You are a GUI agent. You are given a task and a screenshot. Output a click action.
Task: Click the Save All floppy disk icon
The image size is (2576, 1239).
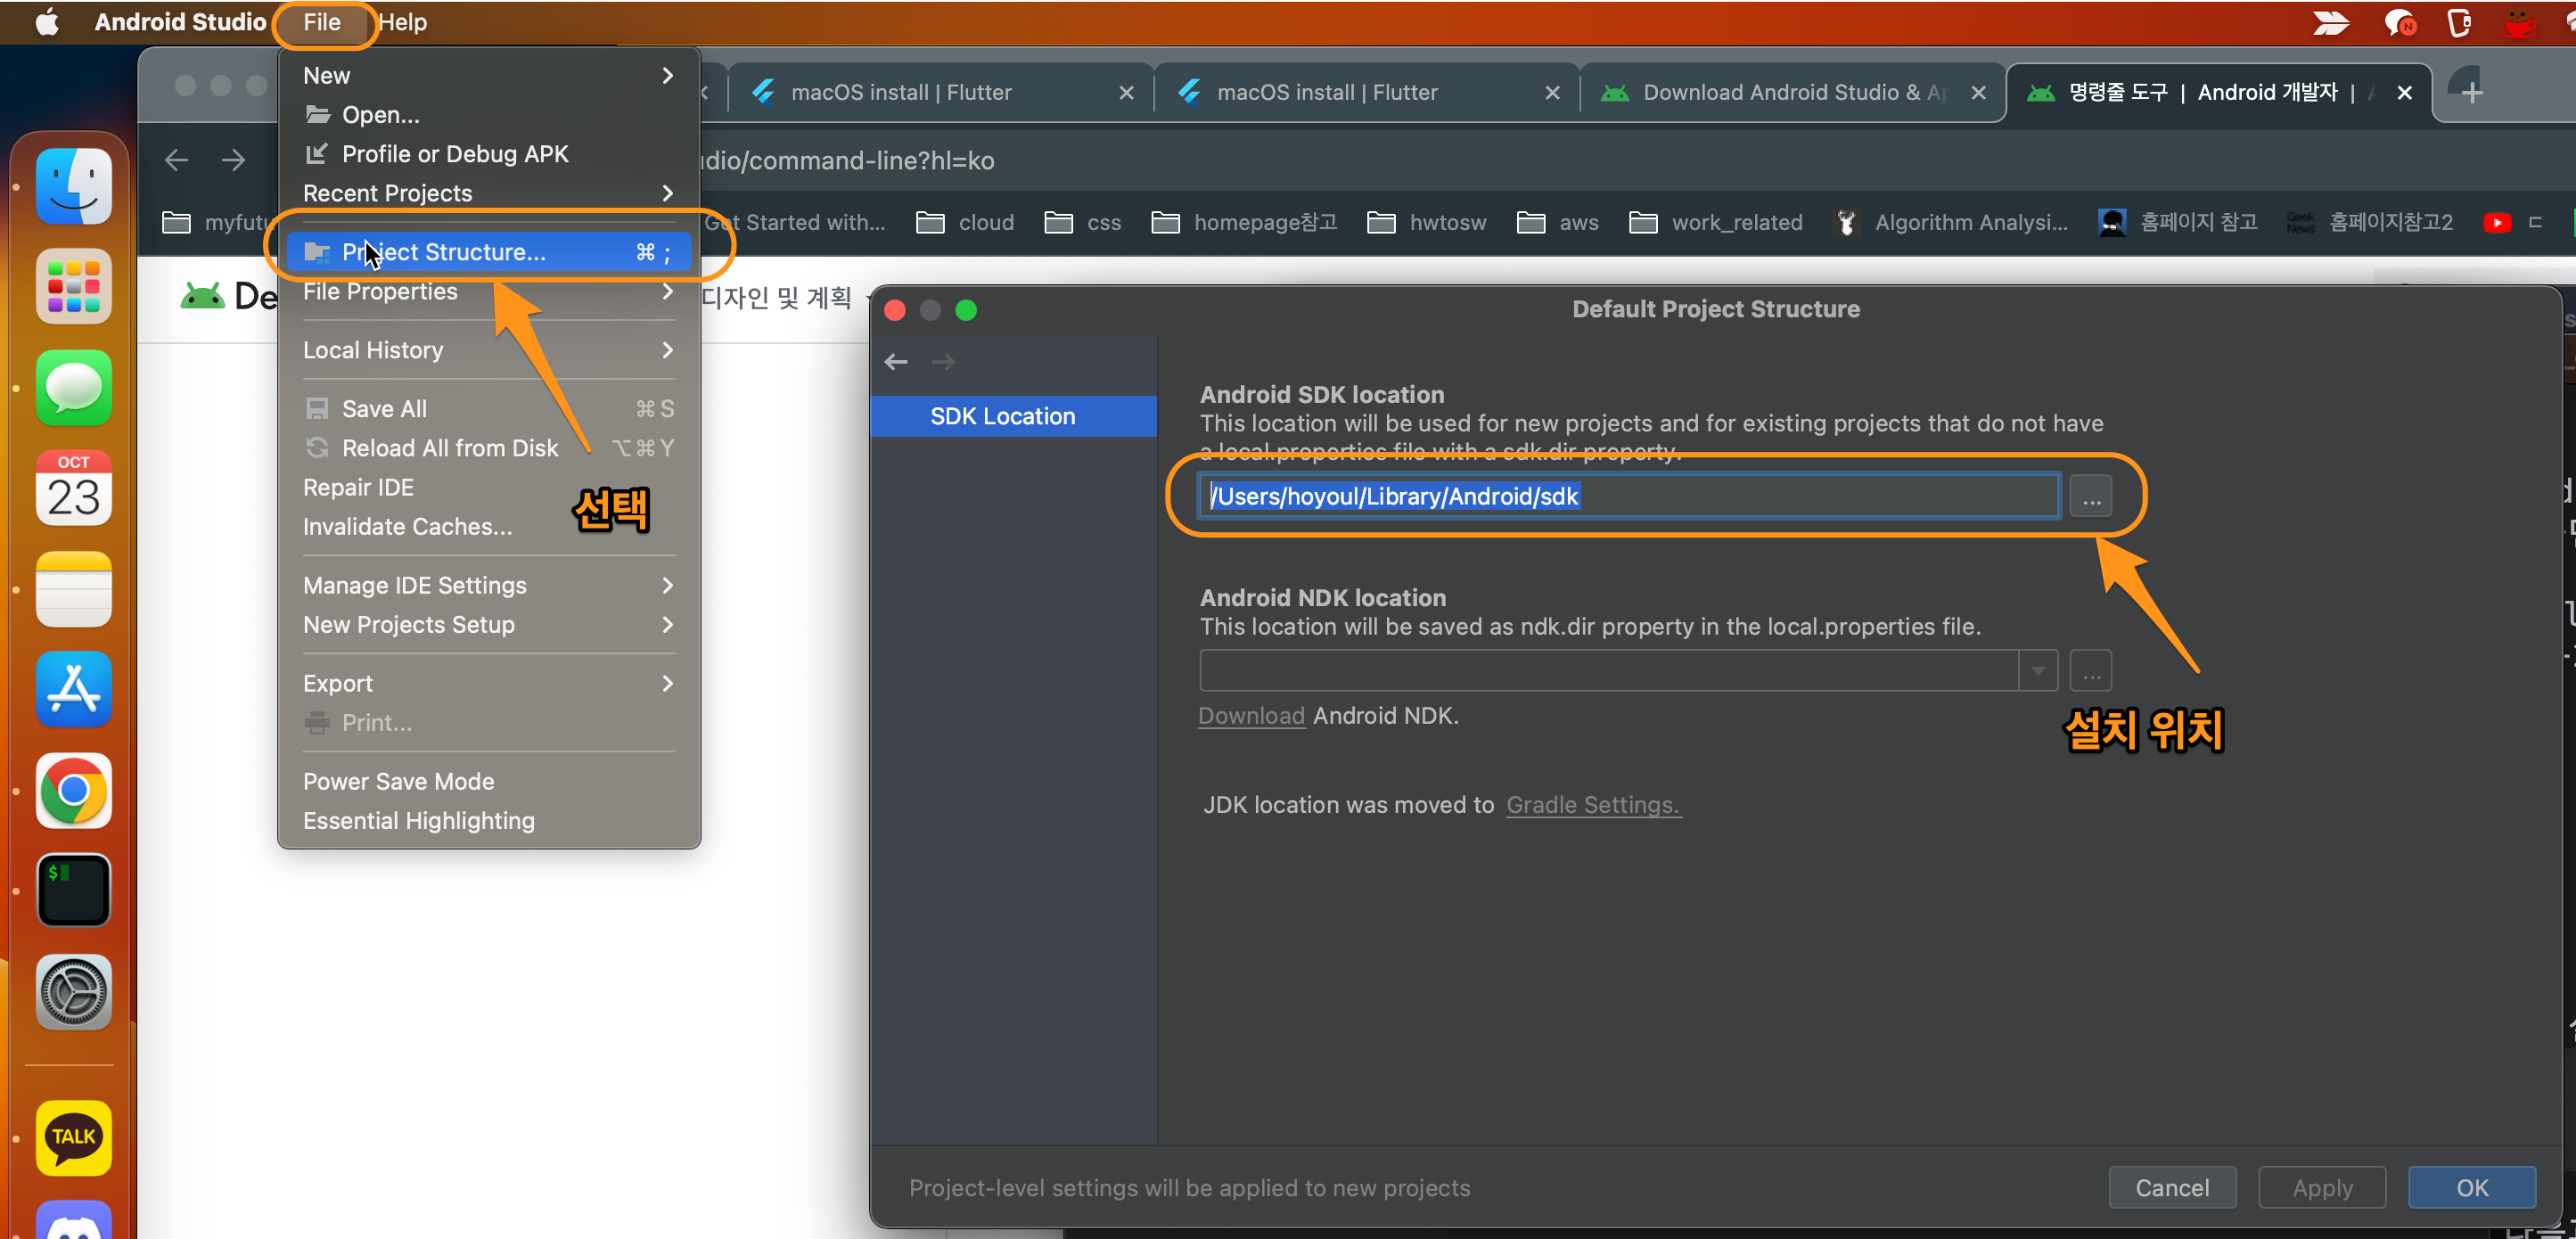click(x=317, y=408)
